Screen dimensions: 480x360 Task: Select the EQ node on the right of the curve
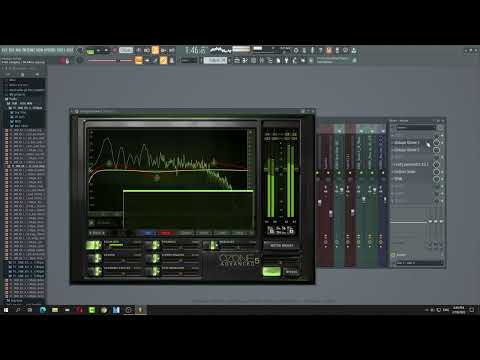click(x=214, y=162)
